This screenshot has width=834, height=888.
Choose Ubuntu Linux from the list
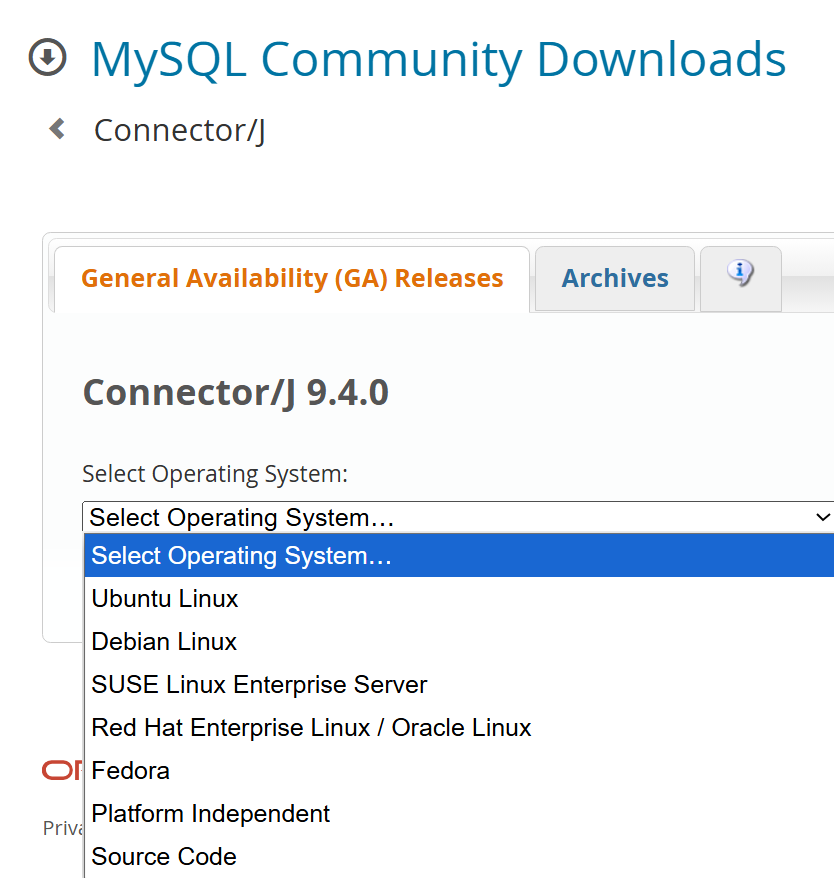click(x=164, y=598)
